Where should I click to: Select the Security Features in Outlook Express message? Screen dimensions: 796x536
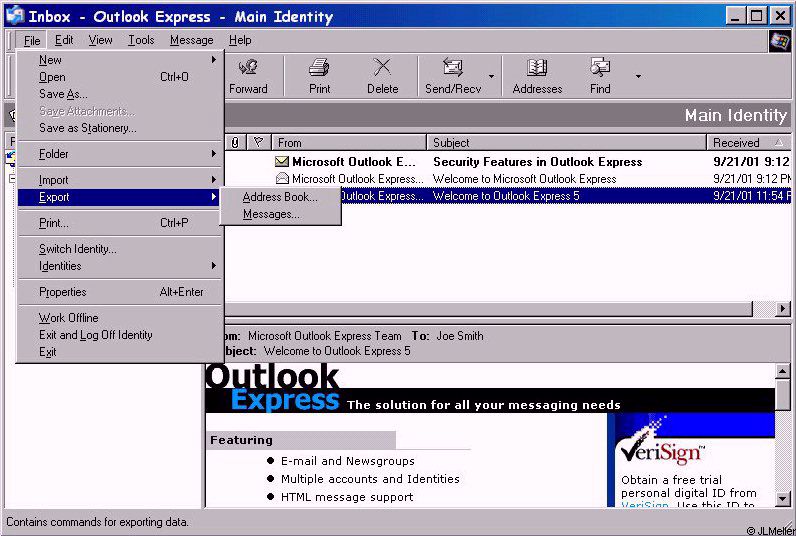(508, 161)
